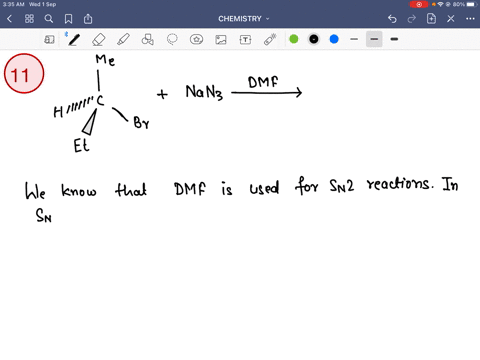Select the Lasso tool
Image resolution: width=480 pixels, height=360 pixels.
[172, 40]
